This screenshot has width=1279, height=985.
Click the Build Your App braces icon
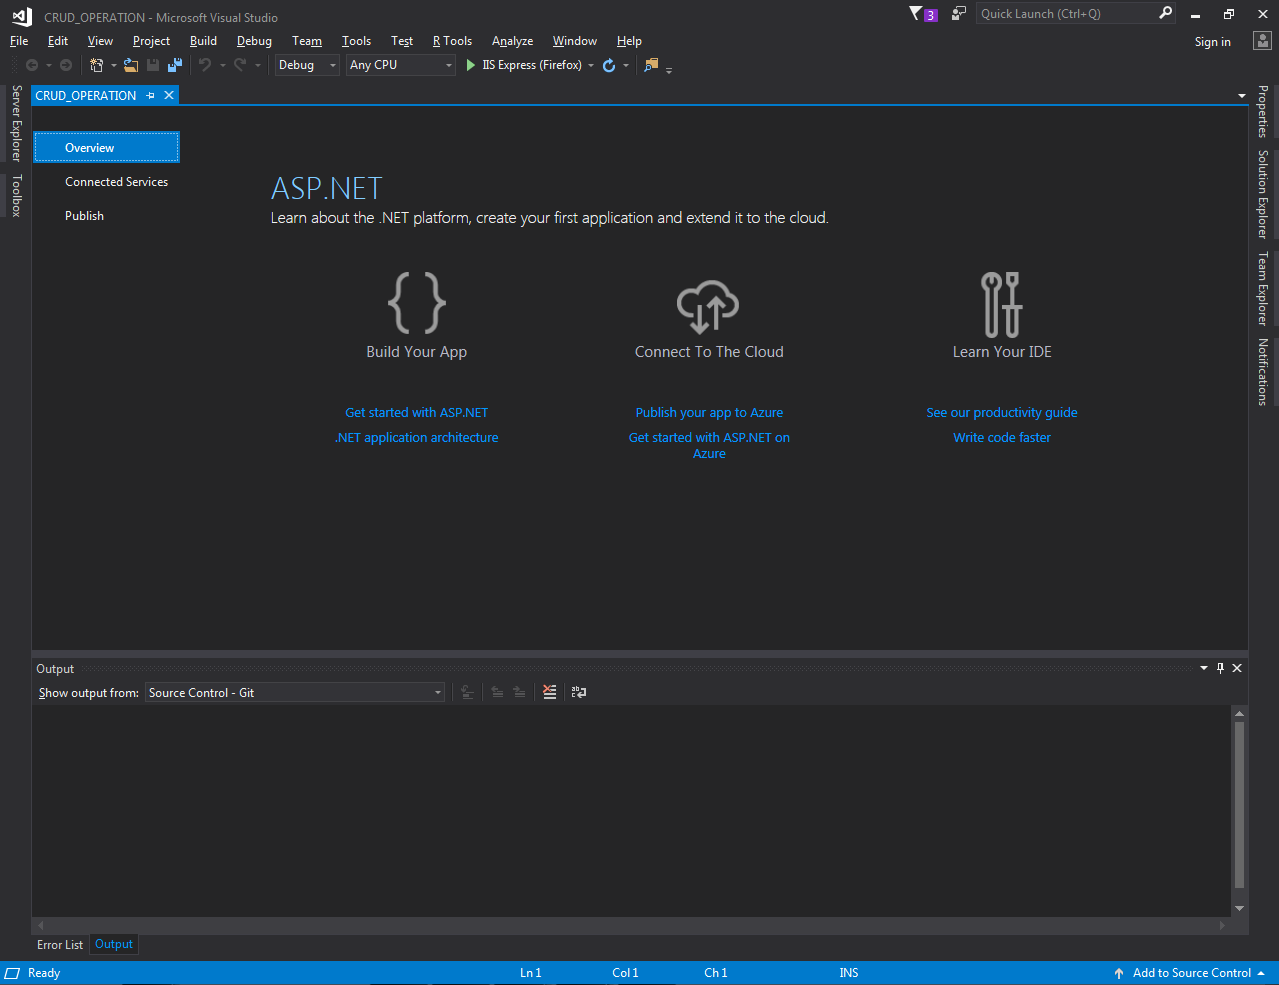[x=417, y=302]
